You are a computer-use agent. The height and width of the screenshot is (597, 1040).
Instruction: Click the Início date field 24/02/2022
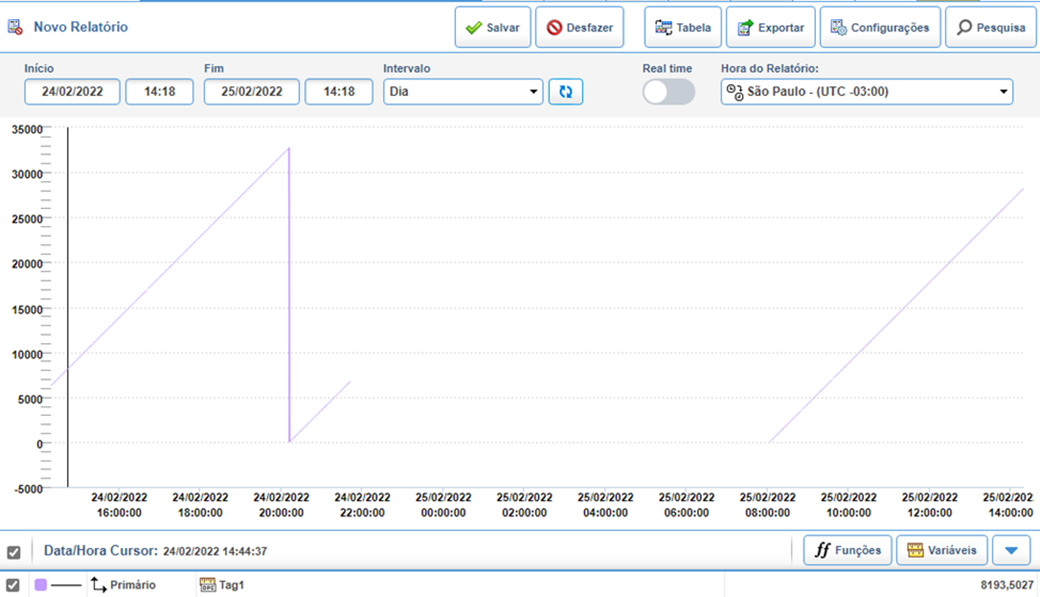pos(72,92)
